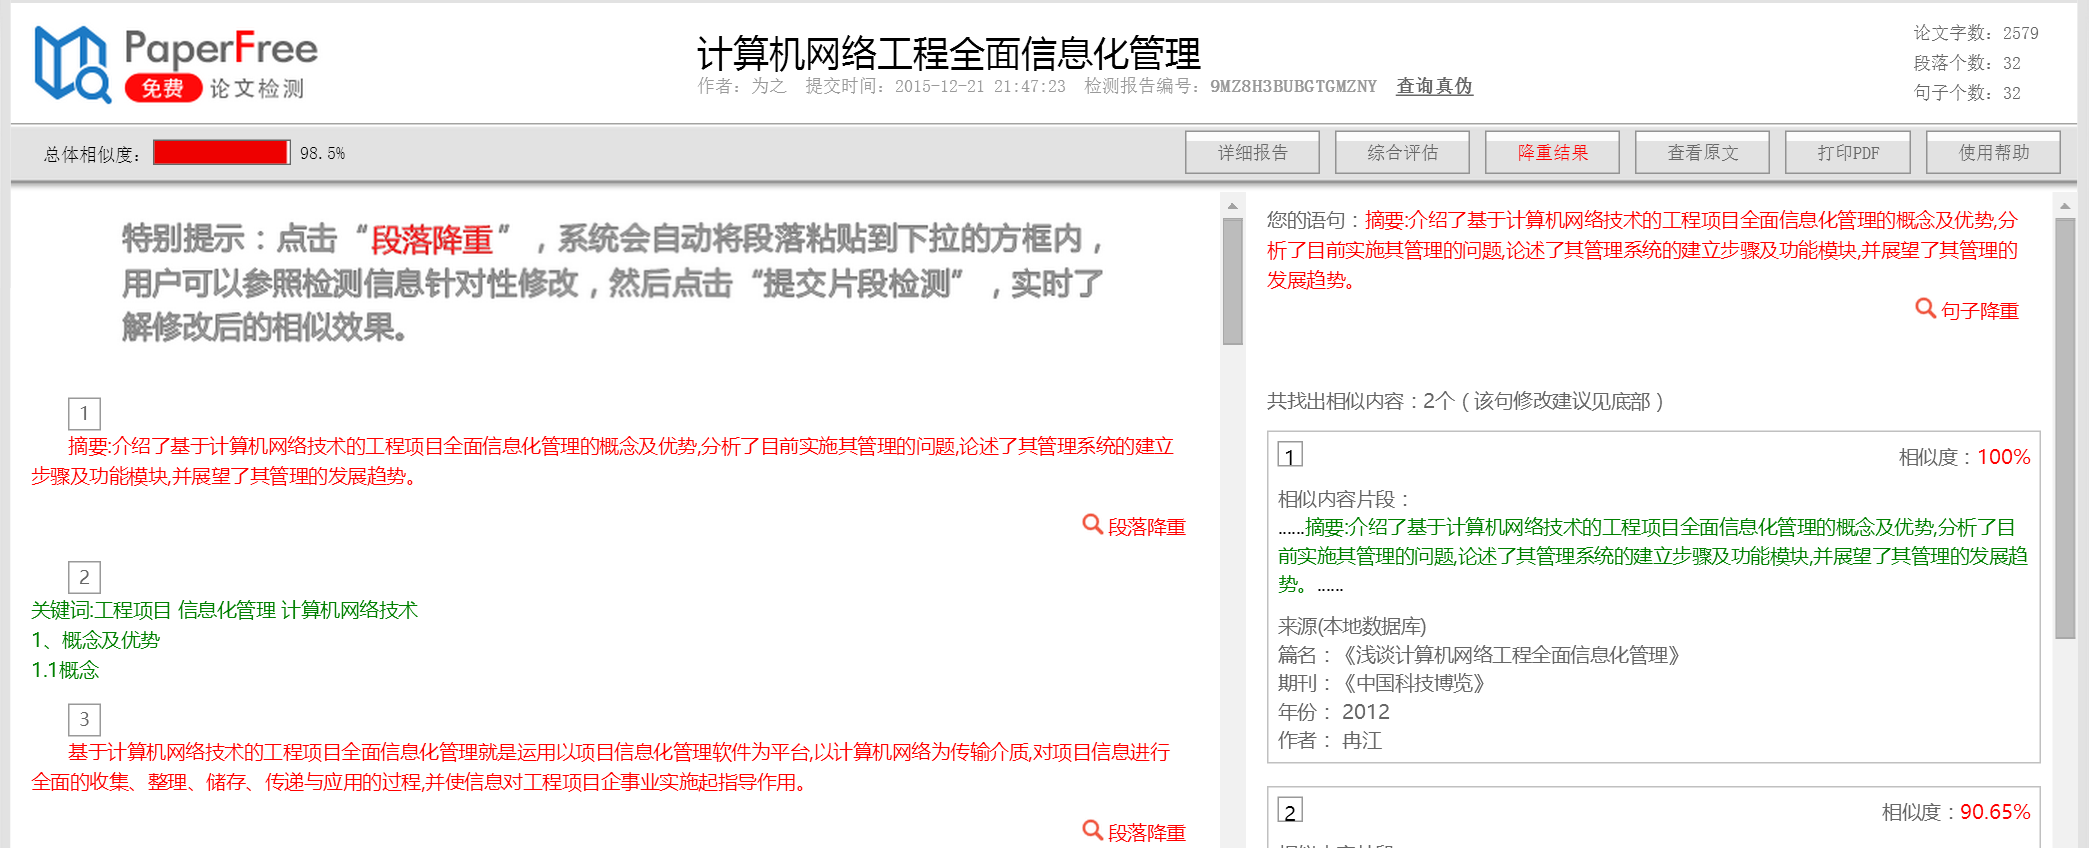The width and height of the screenshot is (2089, 848).
Task: Click the 98.5% similarity value
Action: tap(322, 153)
